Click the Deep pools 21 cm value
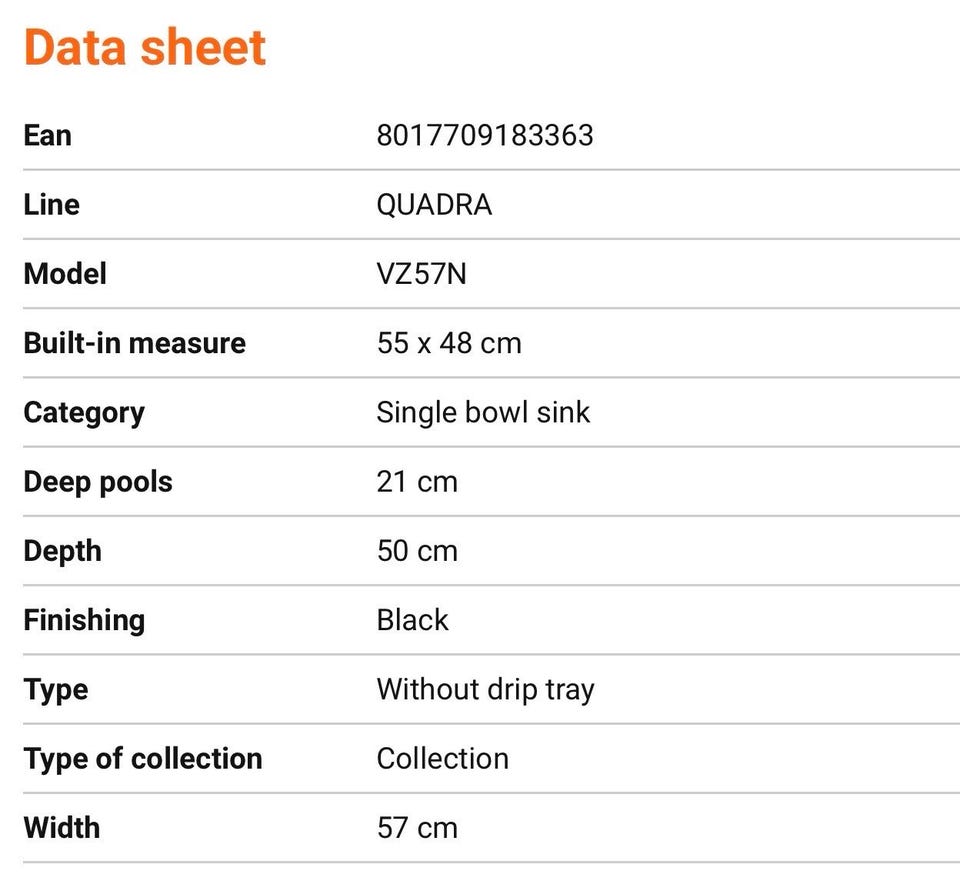This screenshot has width=960, height=891. [417, 482]
